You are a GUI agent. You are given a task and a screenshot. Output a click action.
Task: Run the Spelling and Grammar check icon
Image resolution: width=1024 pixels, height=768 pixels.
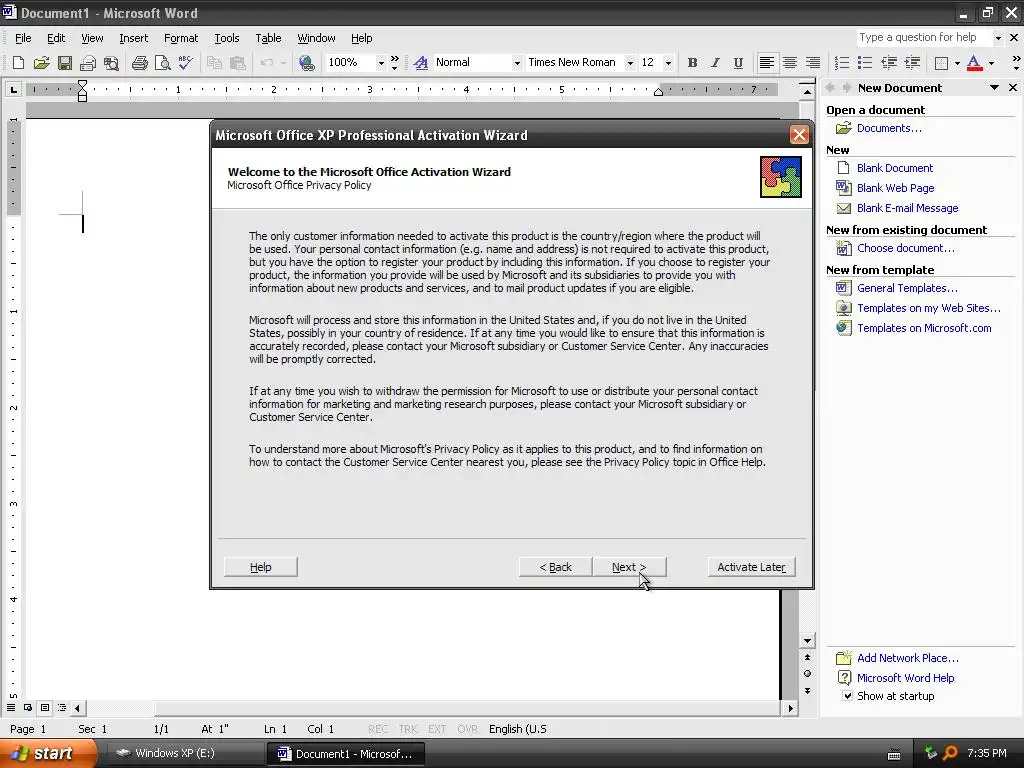pos(185,63)
